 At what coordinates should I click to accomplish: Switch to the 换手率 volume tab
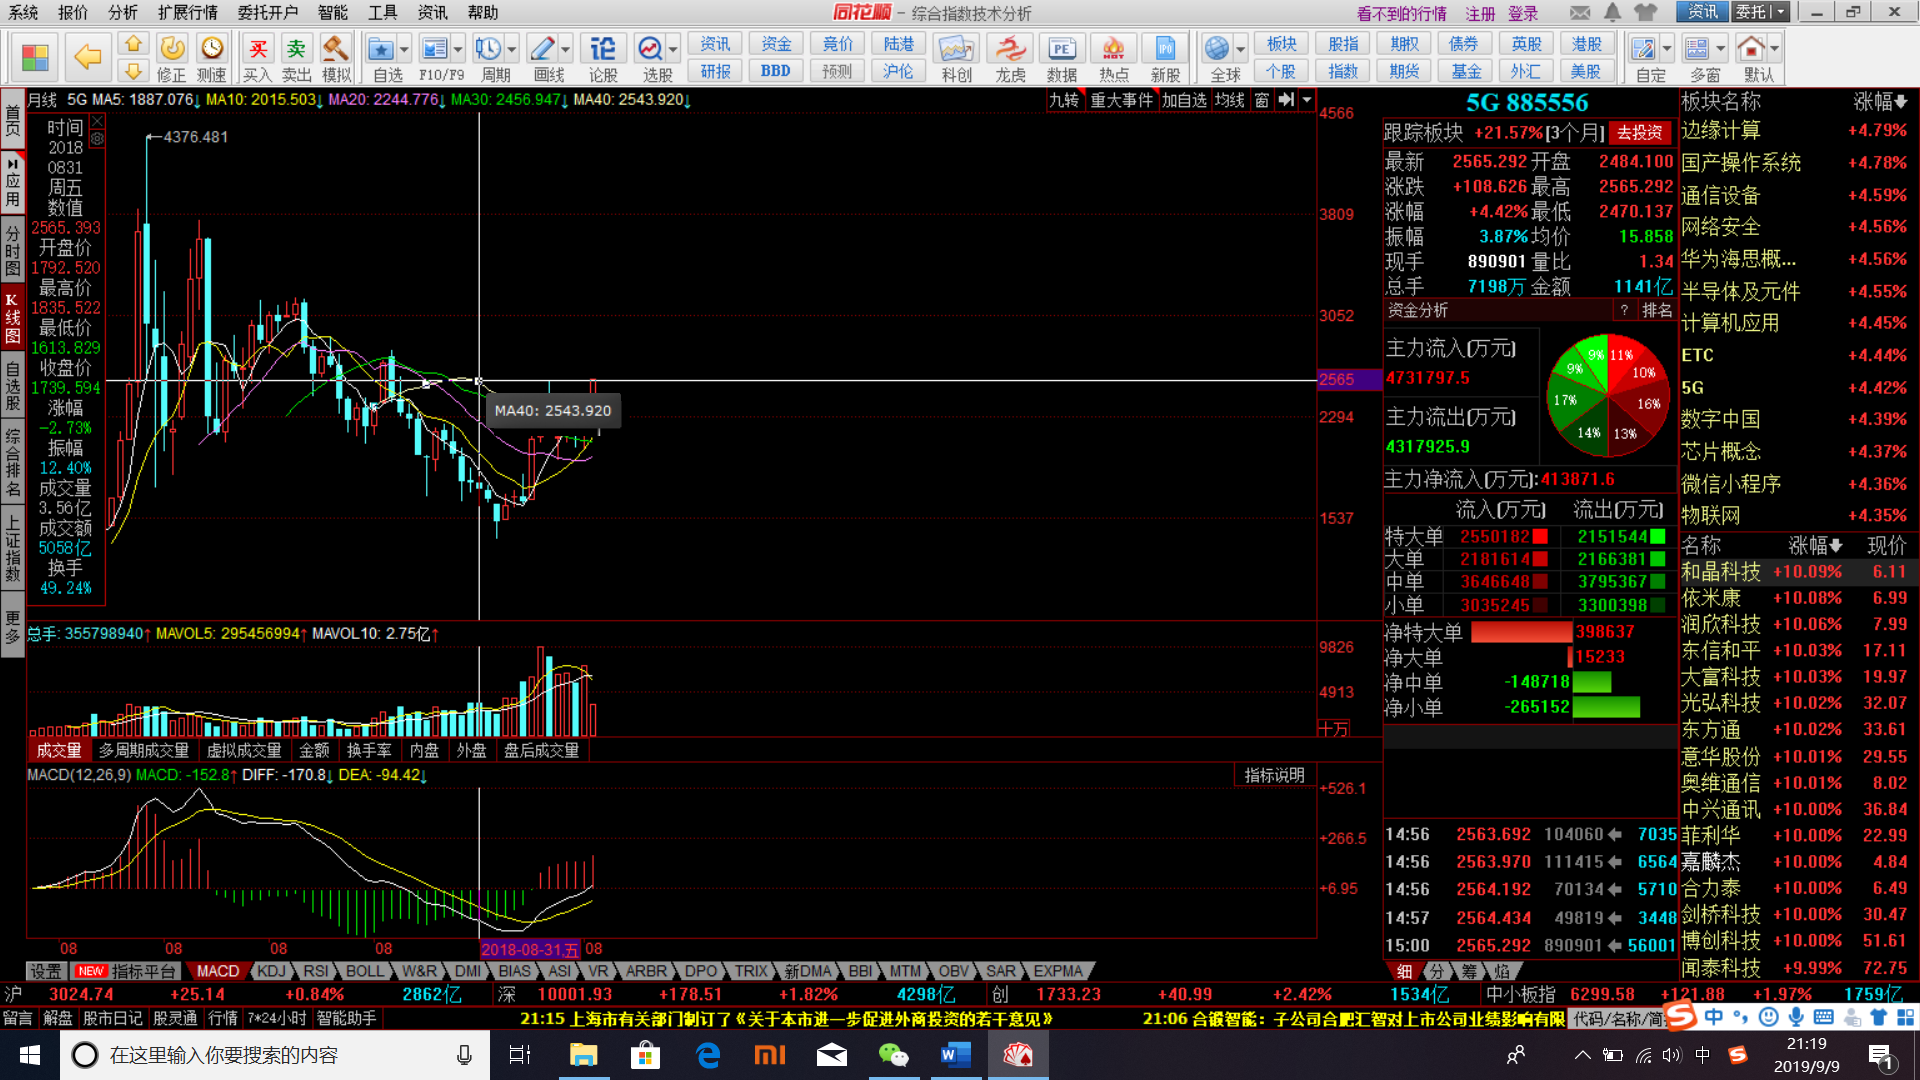tap(369, 750)
